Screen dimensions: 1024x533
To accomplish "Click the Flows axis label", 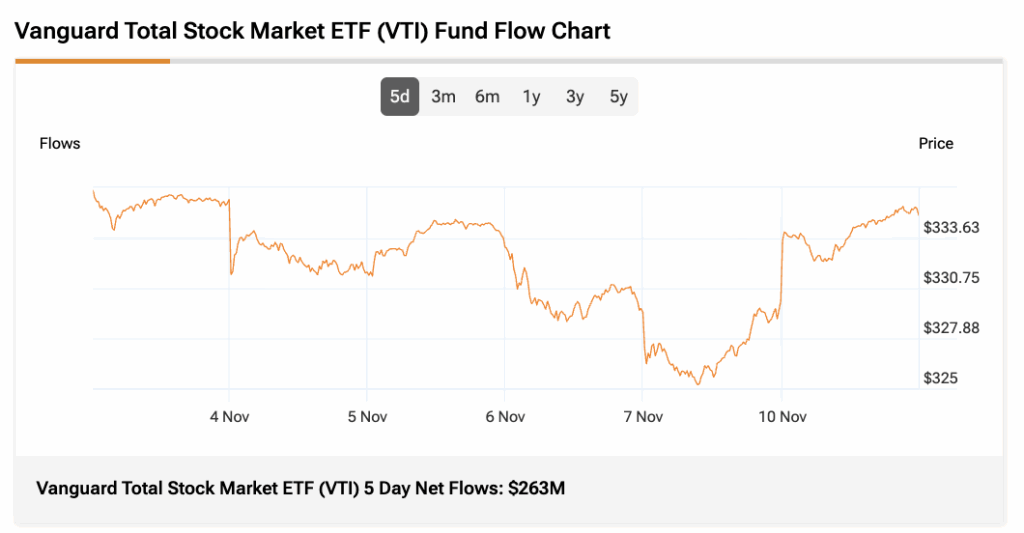I will point(60,143).
